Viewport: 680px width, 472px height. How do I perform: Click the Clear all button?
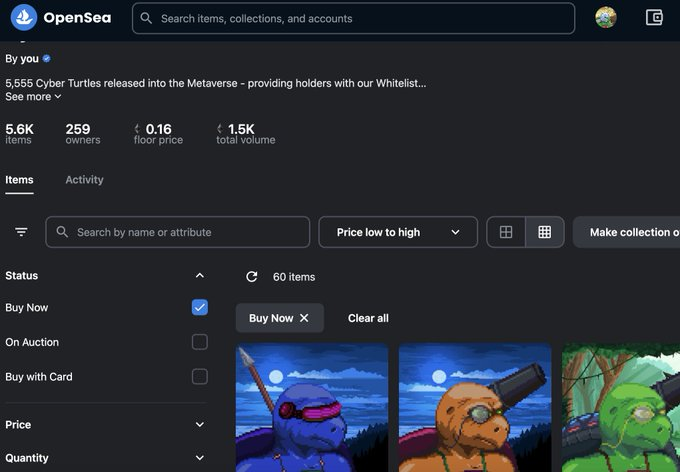(x=368, y=318)
